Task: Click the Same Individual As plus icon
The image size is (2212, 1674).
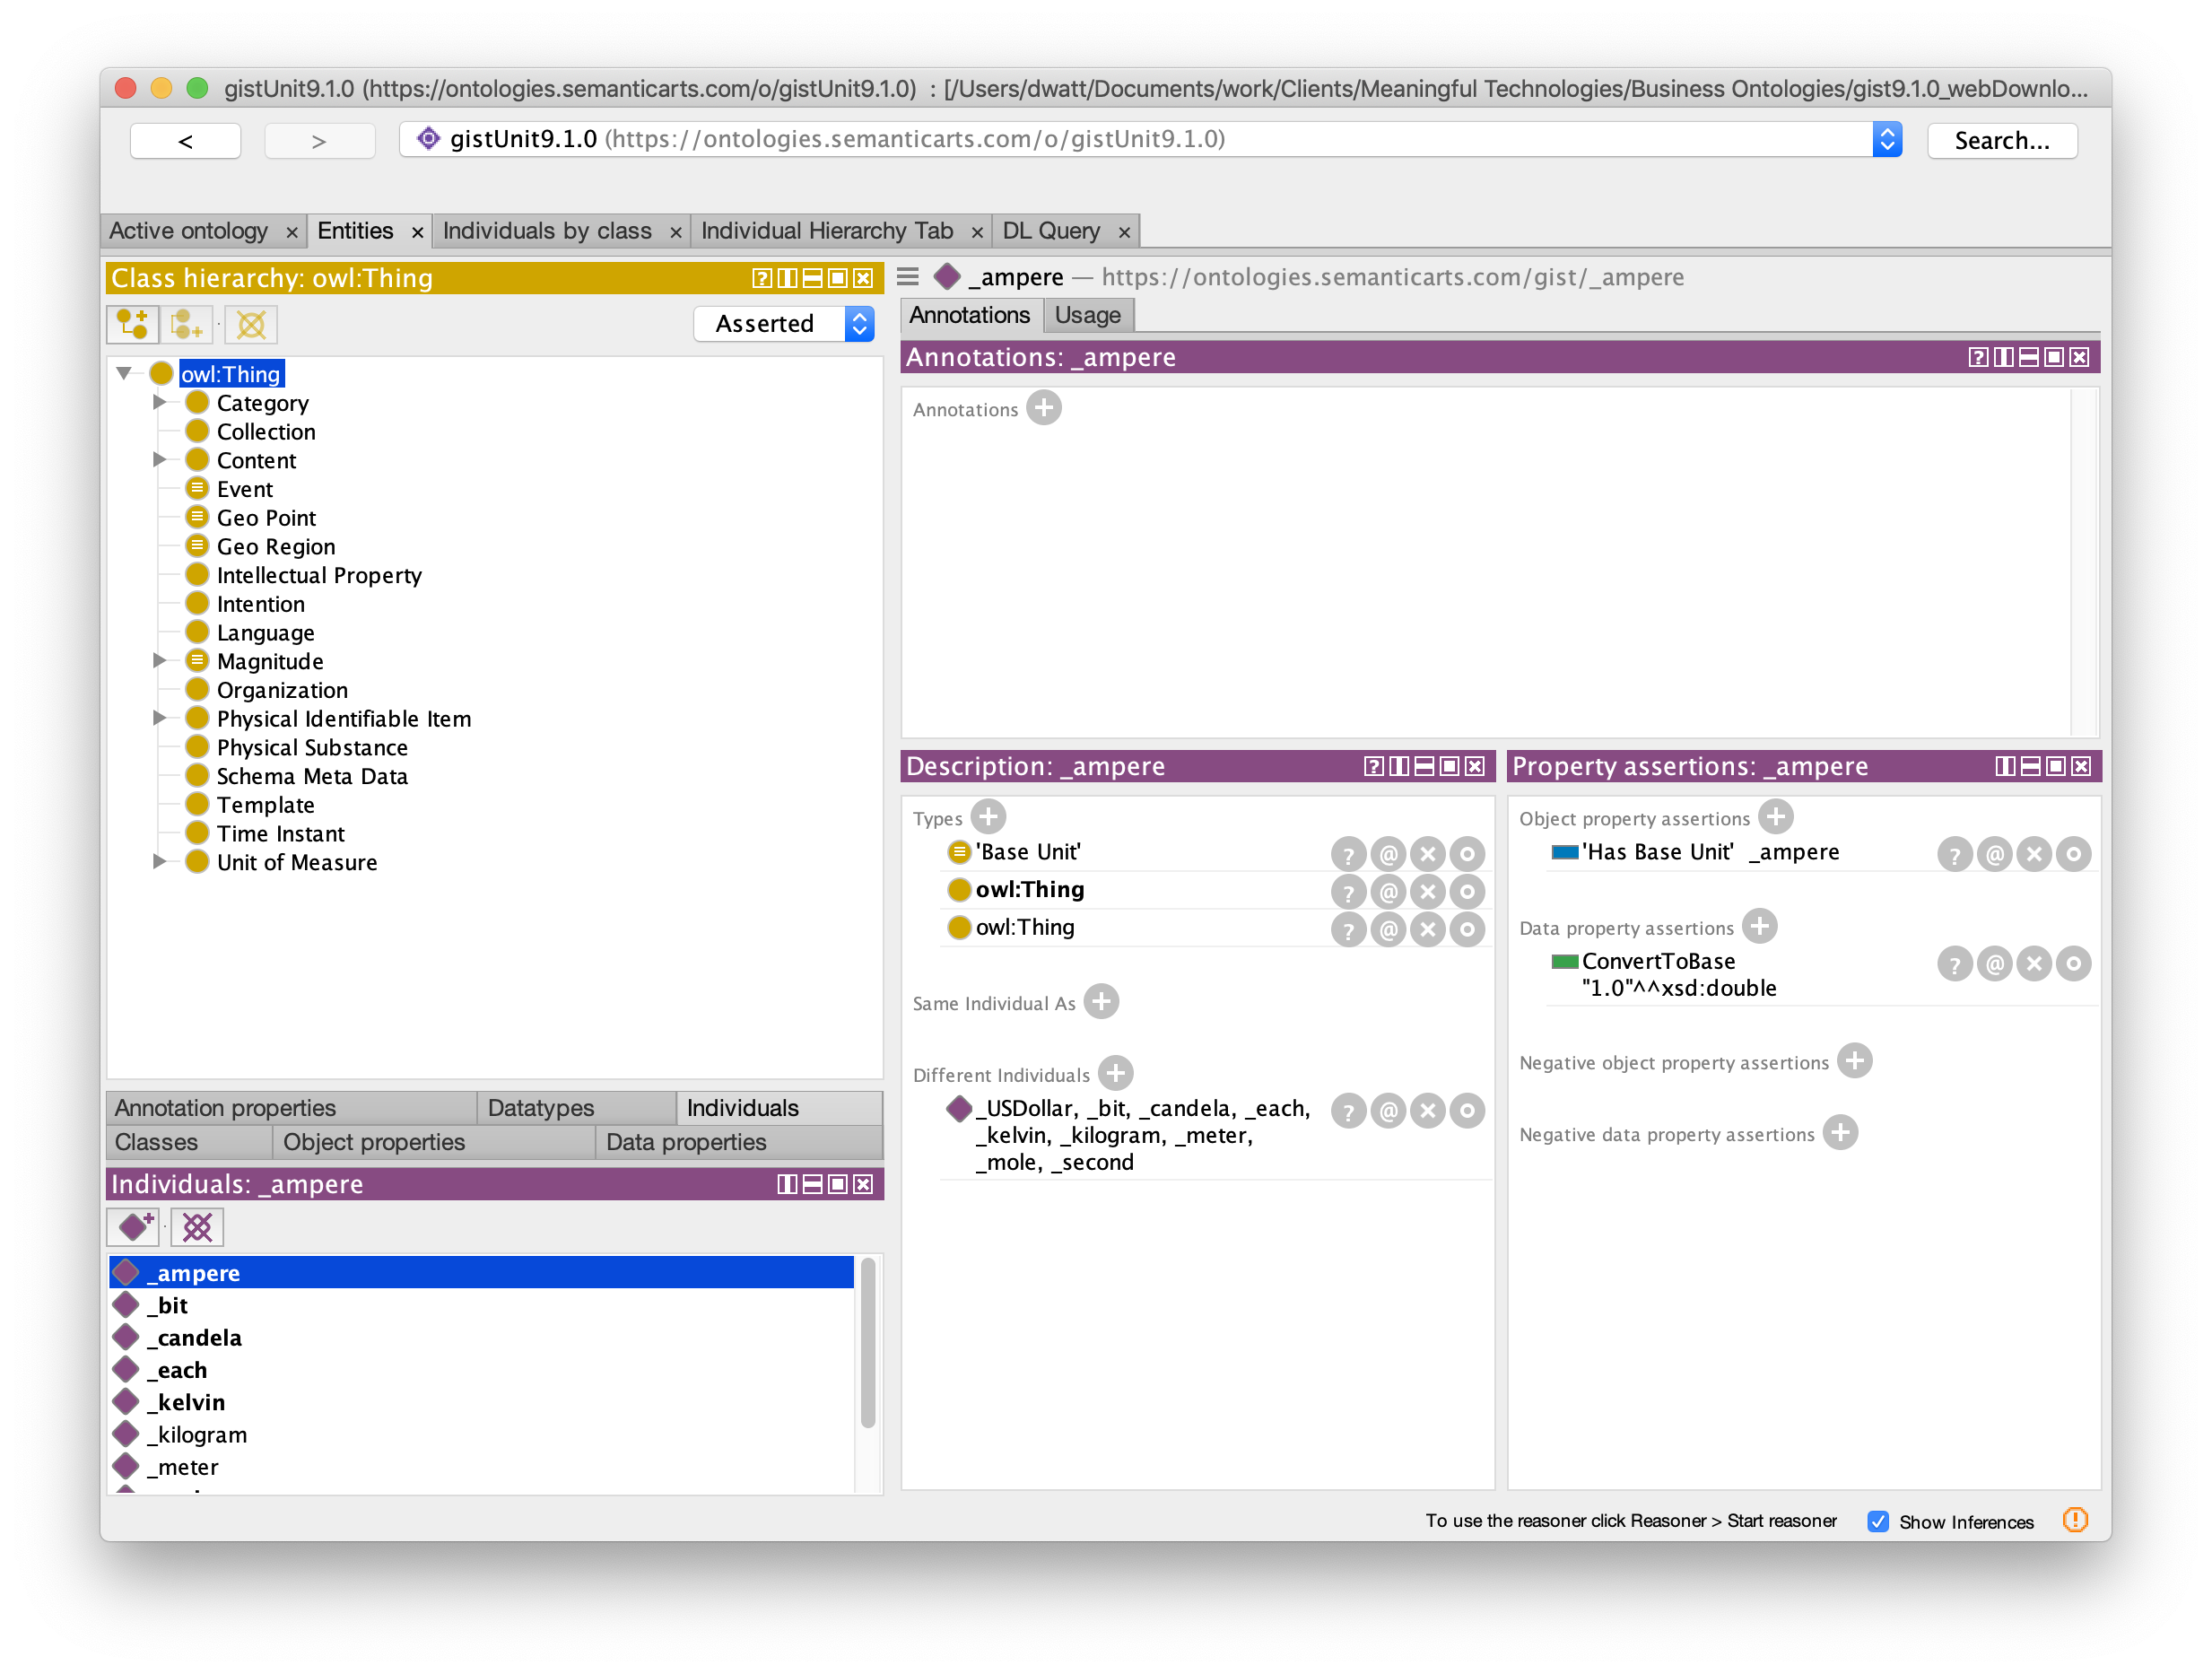Action: pyautogui.click(x=1102, y=1002)
